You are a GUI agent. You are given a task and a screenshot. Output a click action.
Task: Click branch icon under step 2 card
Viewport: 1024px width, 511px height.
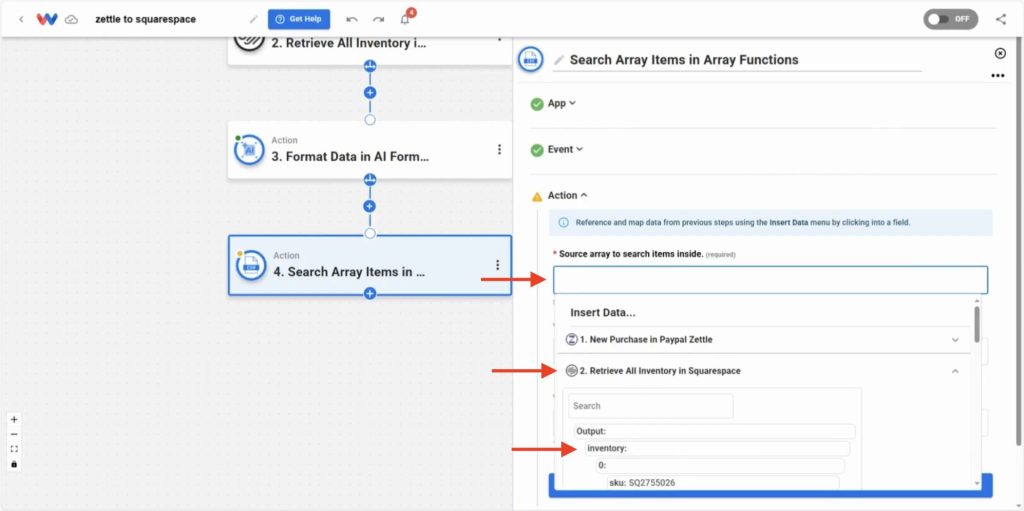(x=370, y=66)
